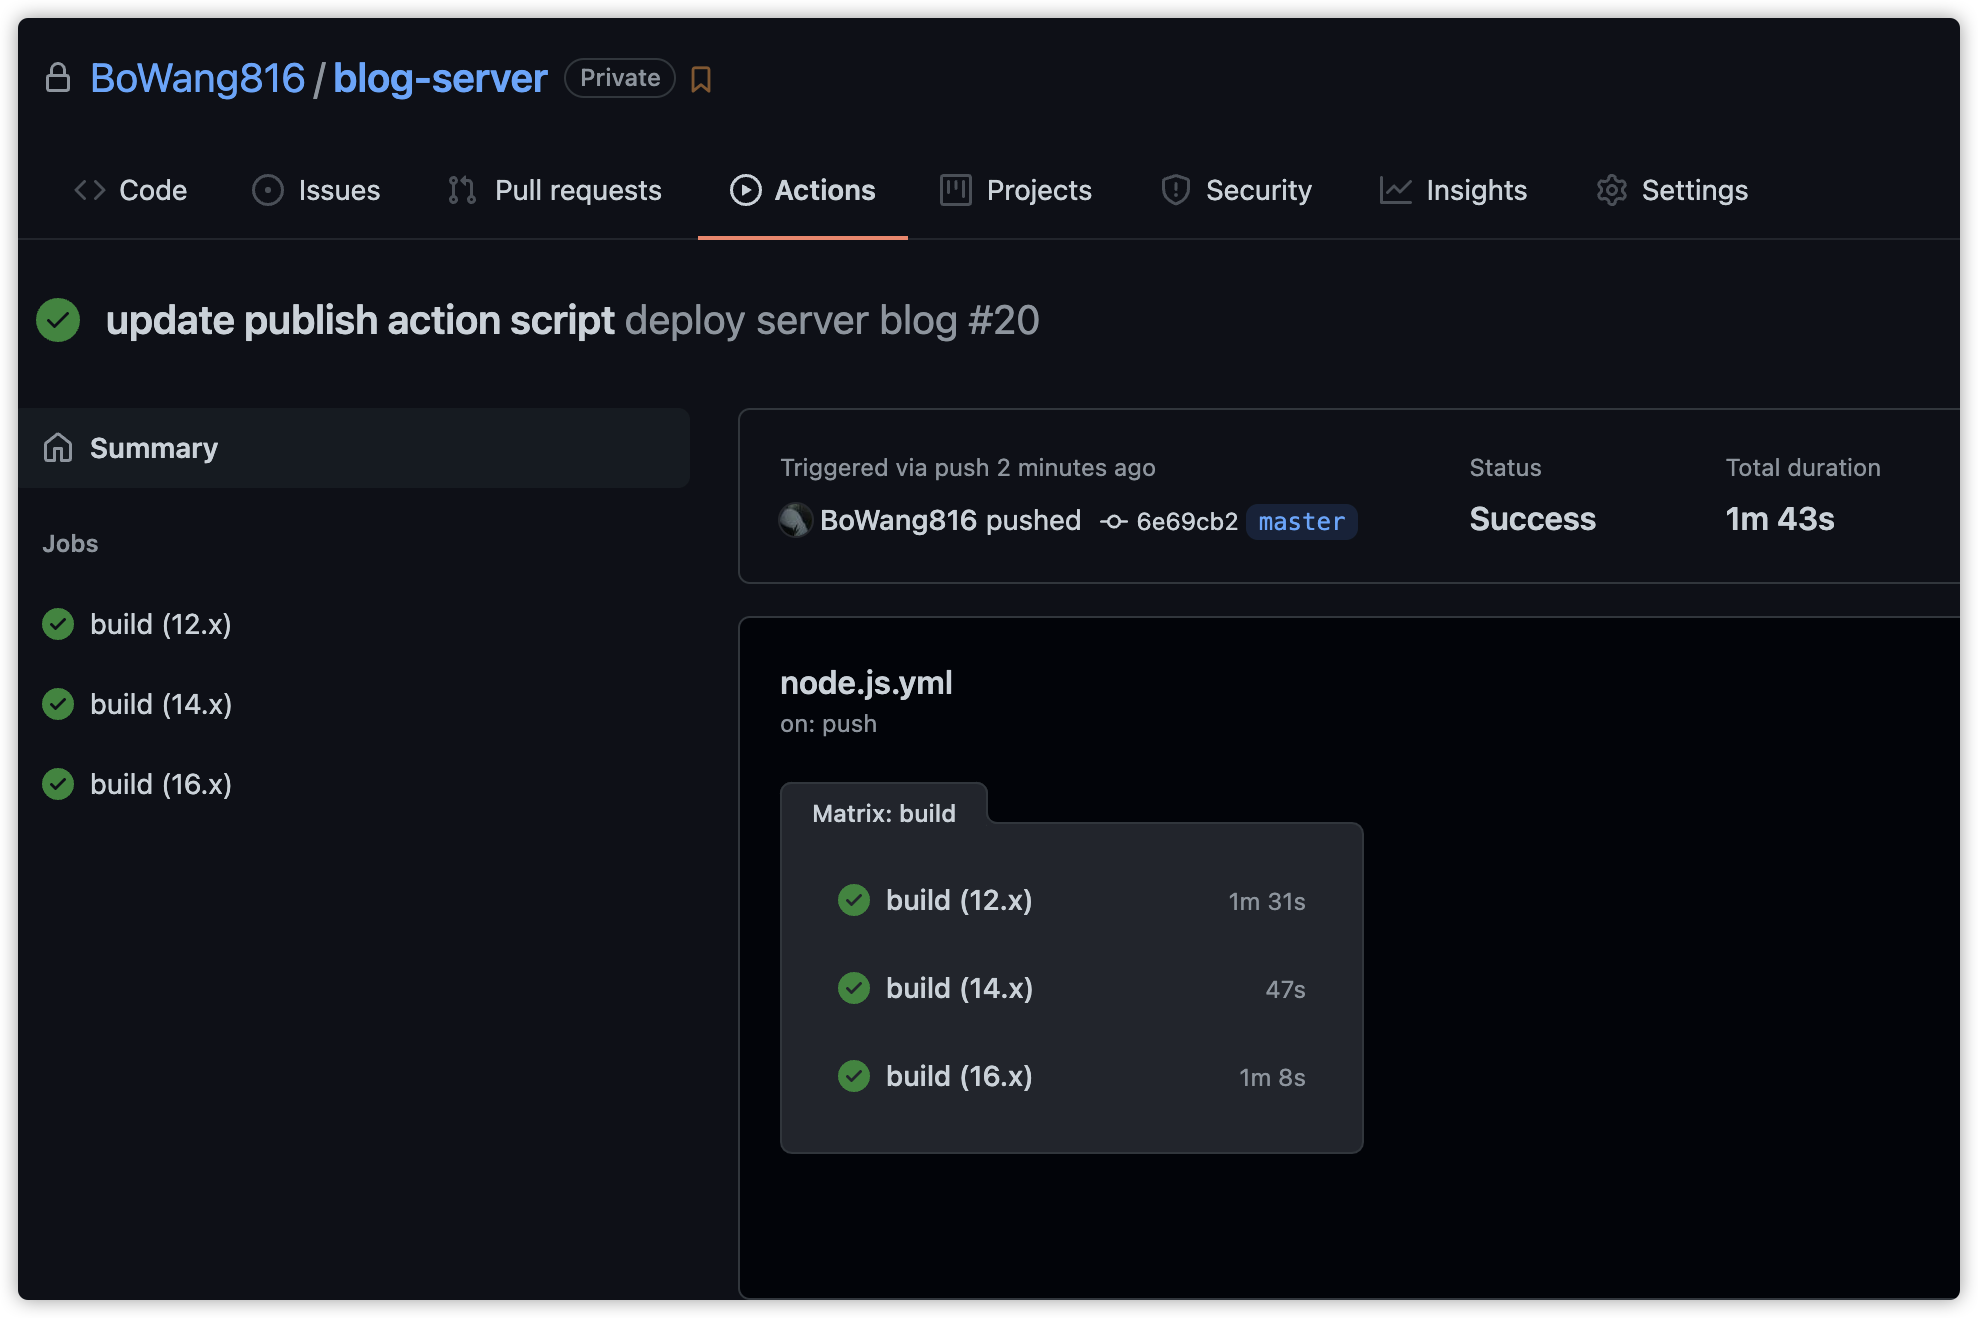Click matrix check icon for build (14.x)
1978x1318 pixels.
pyautogui.click(x=854, y=988)
